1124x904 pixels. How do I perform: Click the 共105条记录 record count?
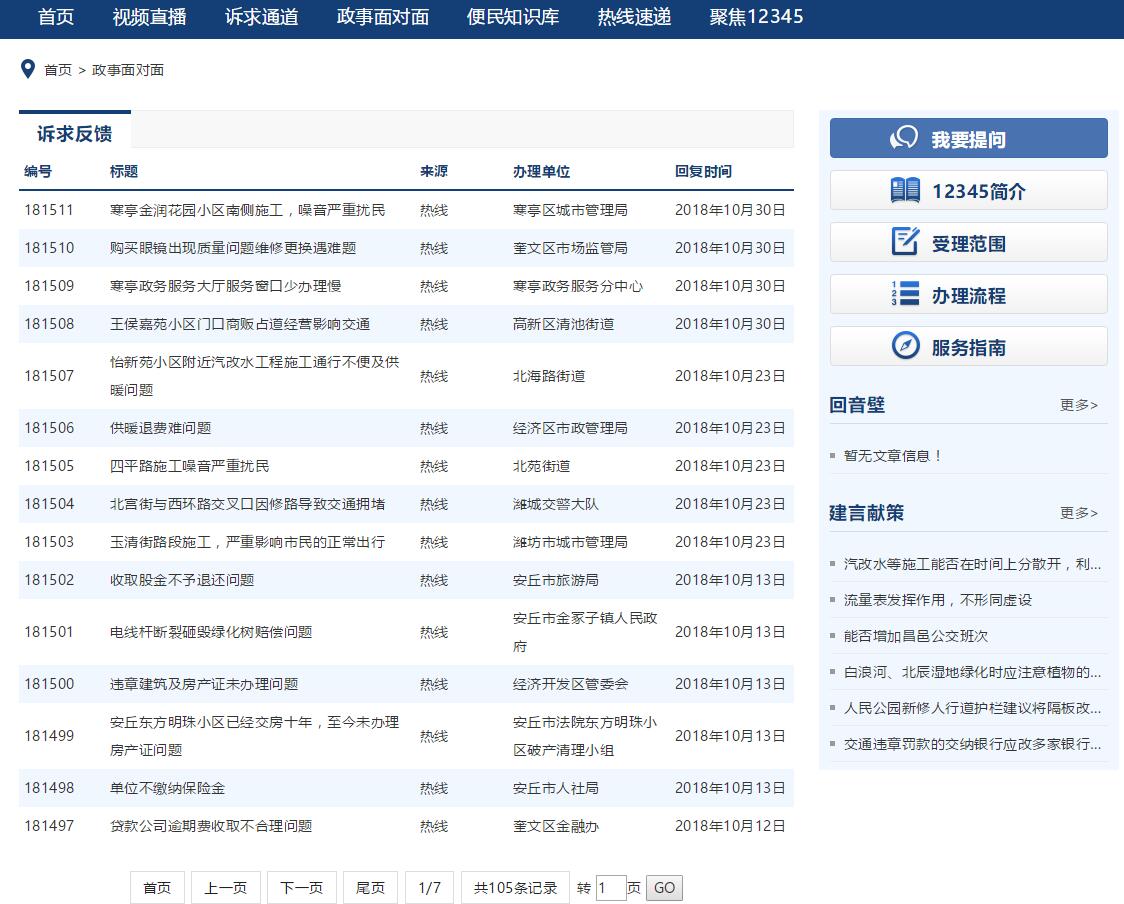pos(515,888)
